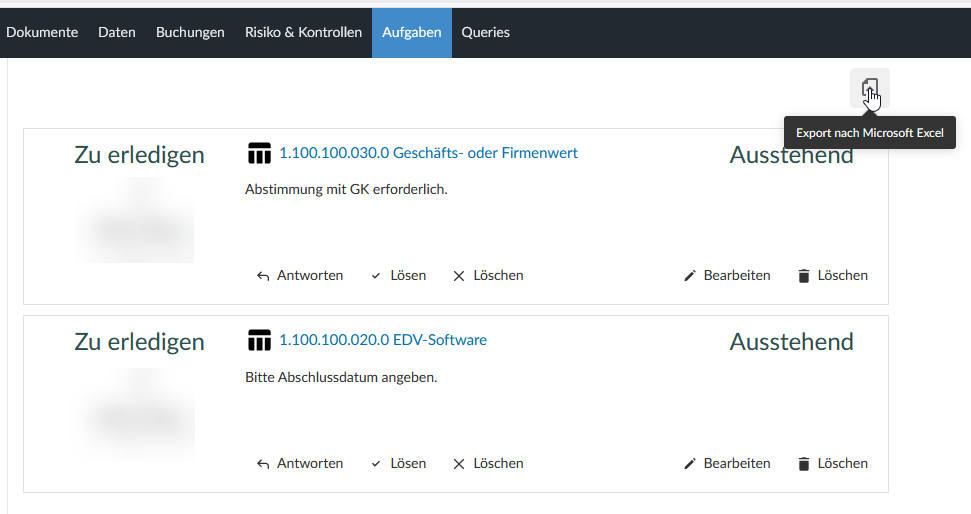
Task: Go to the Queries tab
Action: point(486,33)
